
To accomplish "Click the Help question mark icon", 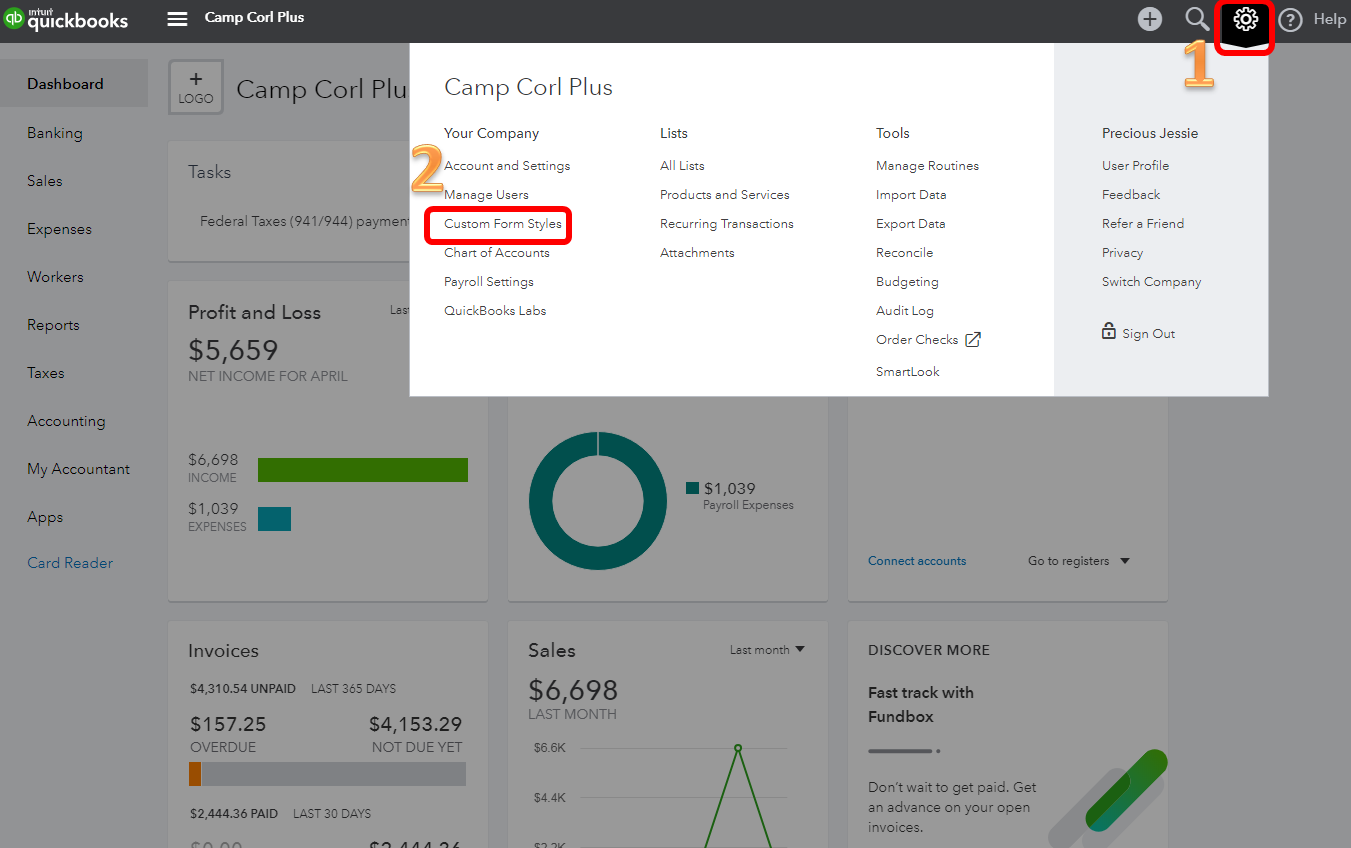I will point(1291,20).
